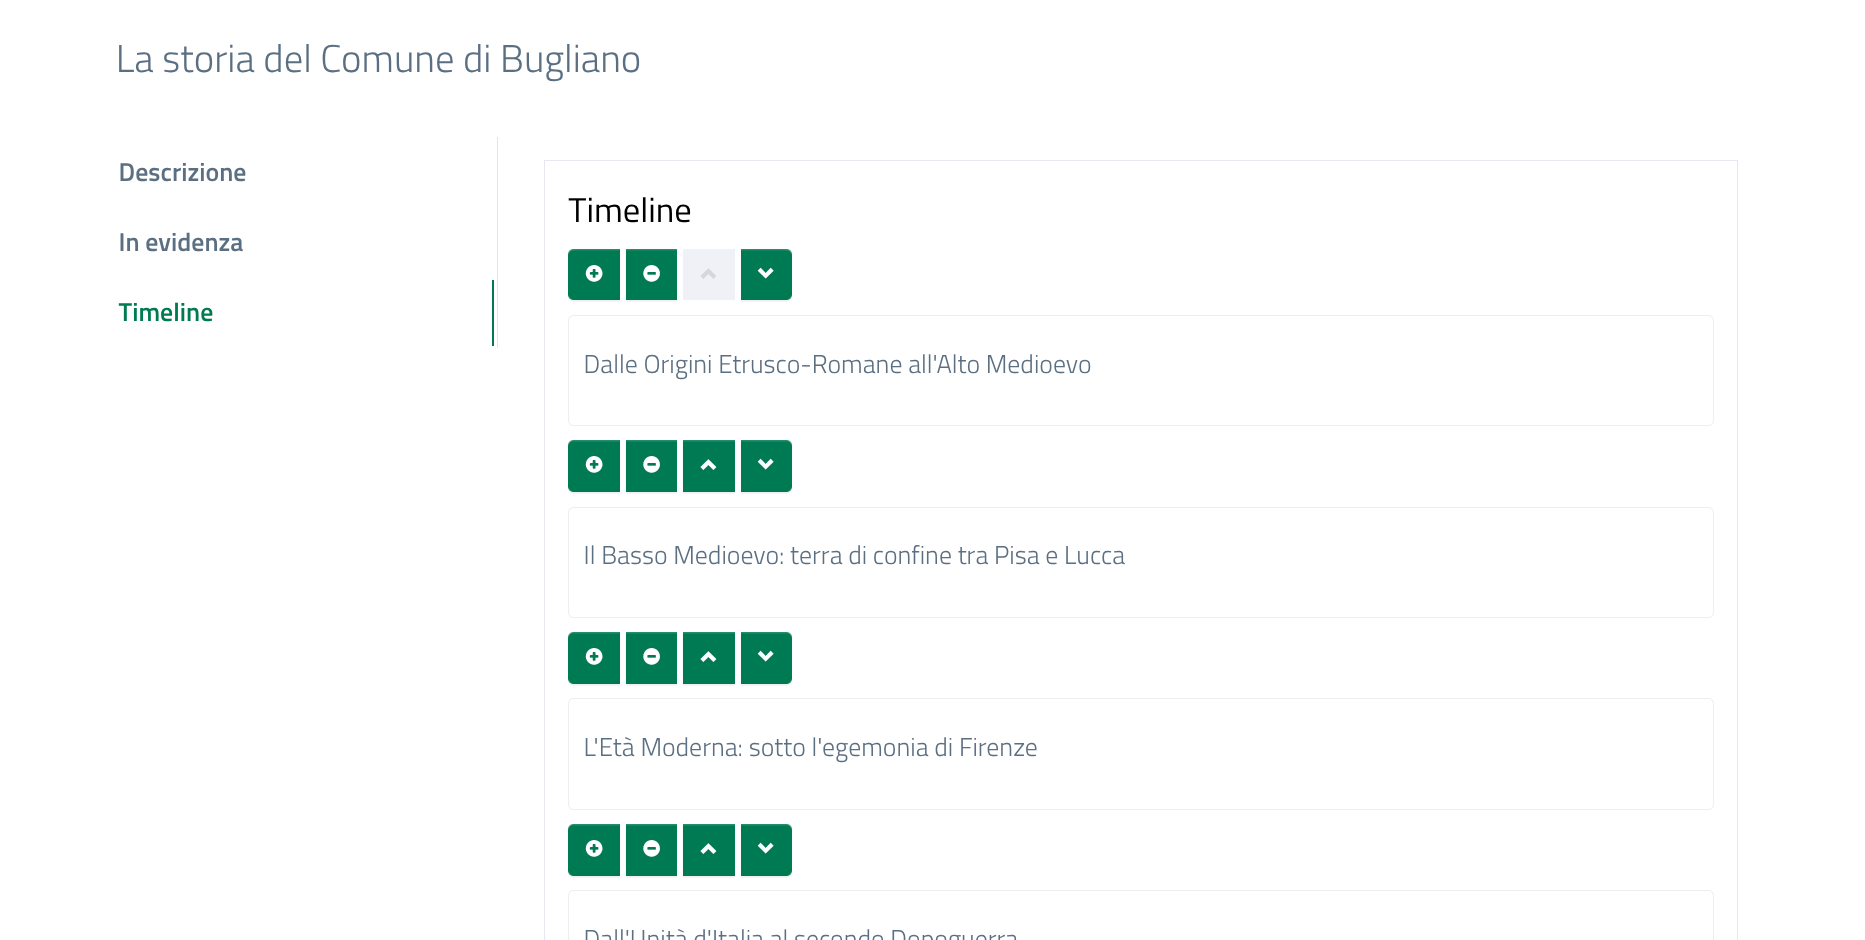1865x940 pixels.
Task: Move Unità d'Italia entry down
Action: (766, 850)
